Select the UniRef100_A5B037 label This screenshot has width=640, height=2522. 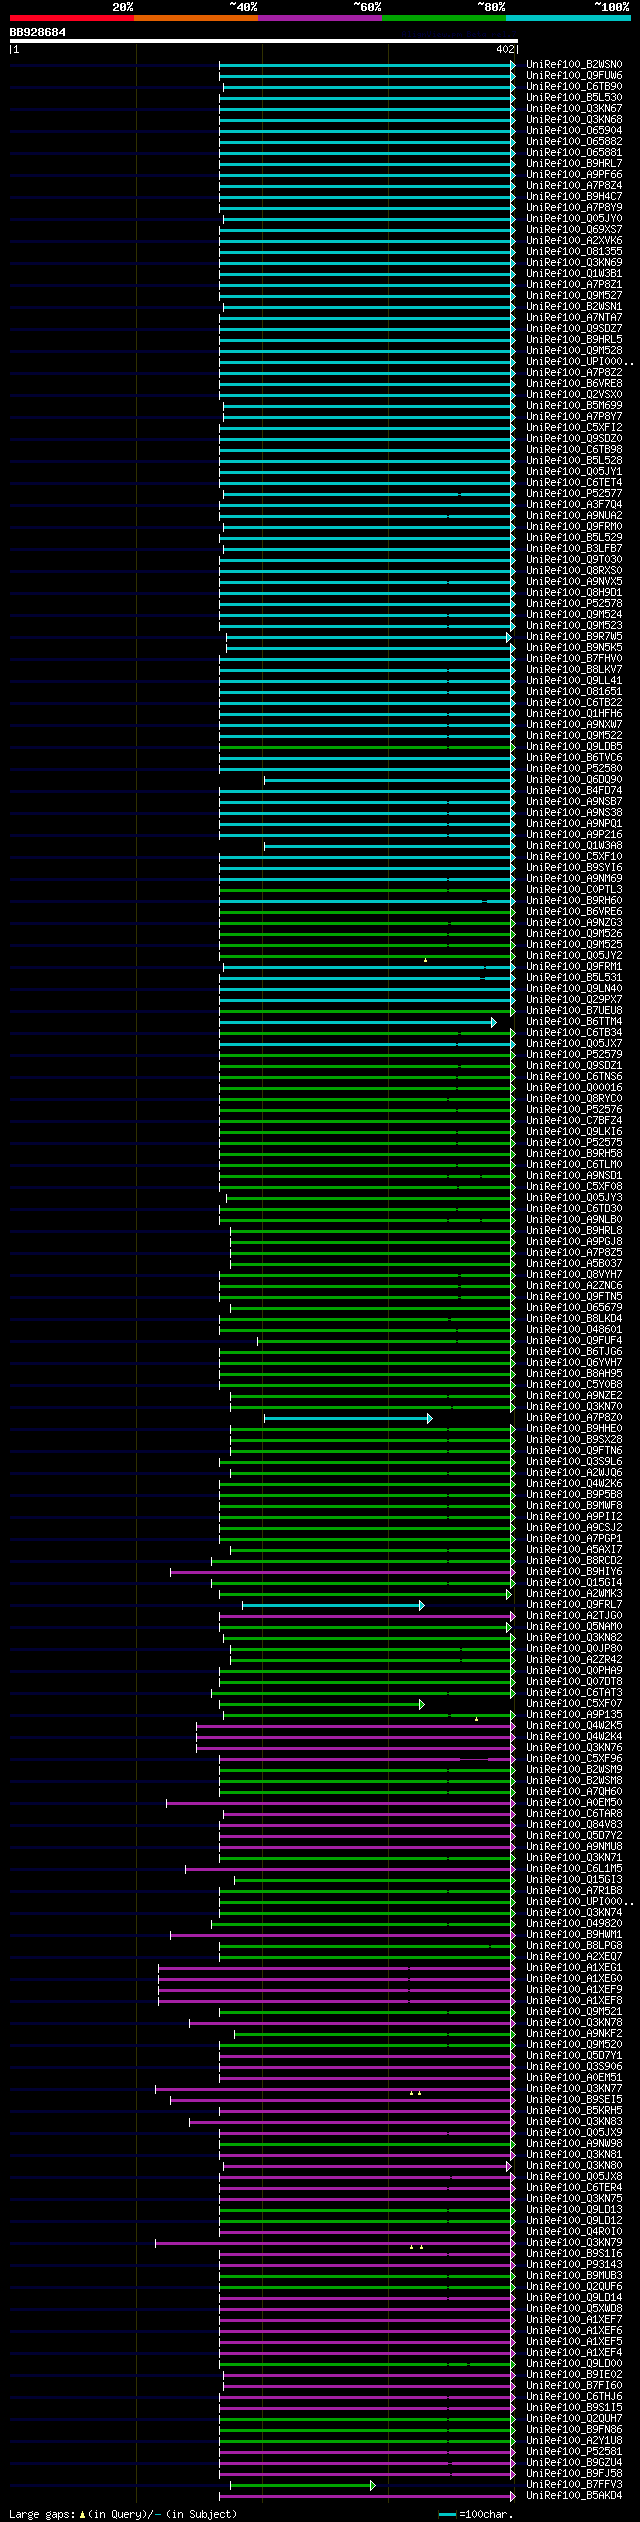pyautogui.click(x=574, y=1264)
